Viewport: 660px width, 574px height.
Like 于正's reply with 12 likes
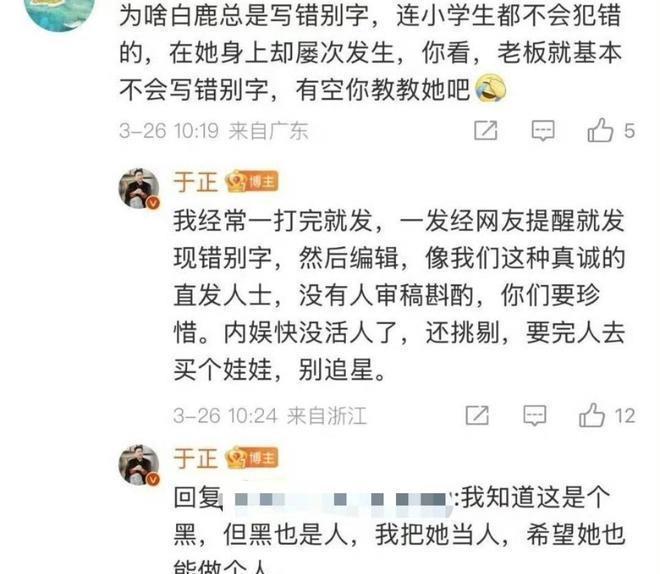[x=592, y=415]
